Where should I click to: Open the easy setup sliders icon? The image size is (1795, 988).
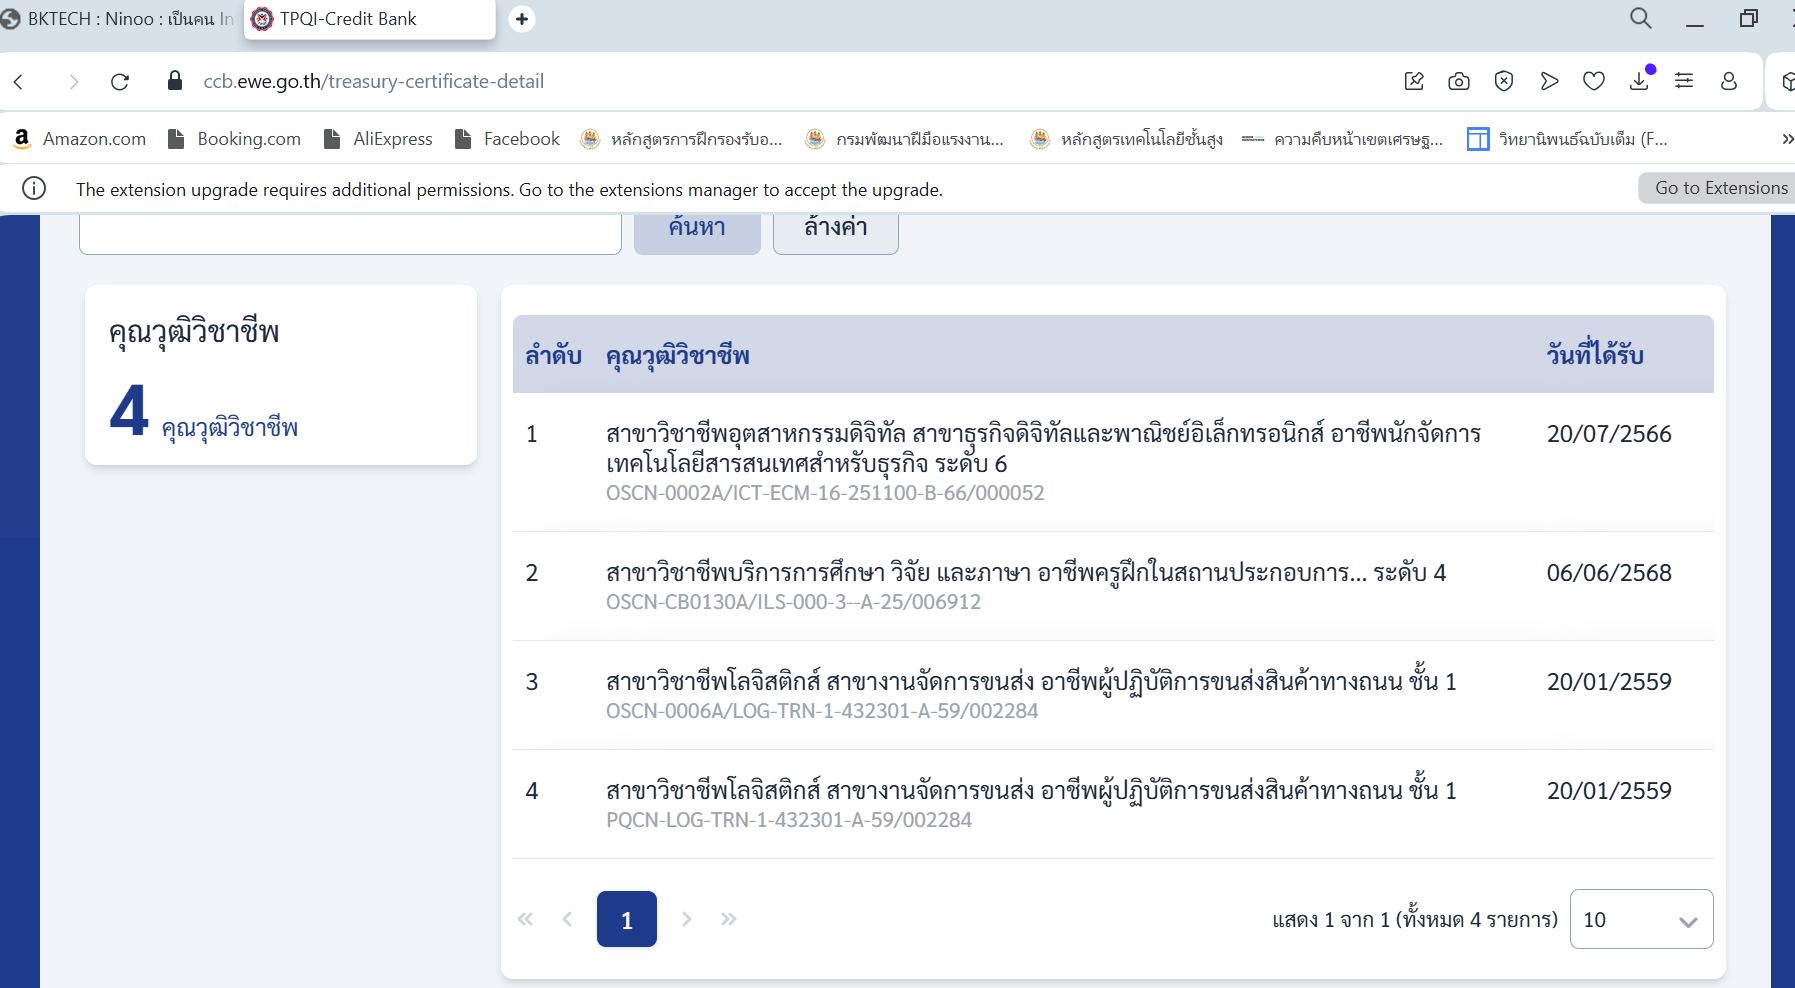(1684, 82)
